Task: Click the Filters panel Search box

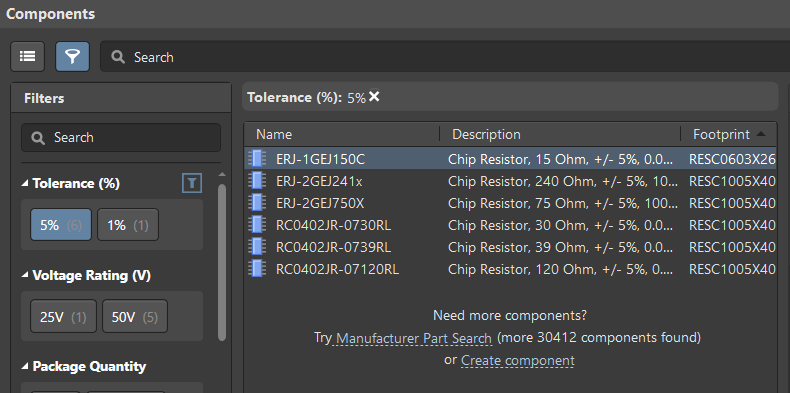Action: click(121, 138)
